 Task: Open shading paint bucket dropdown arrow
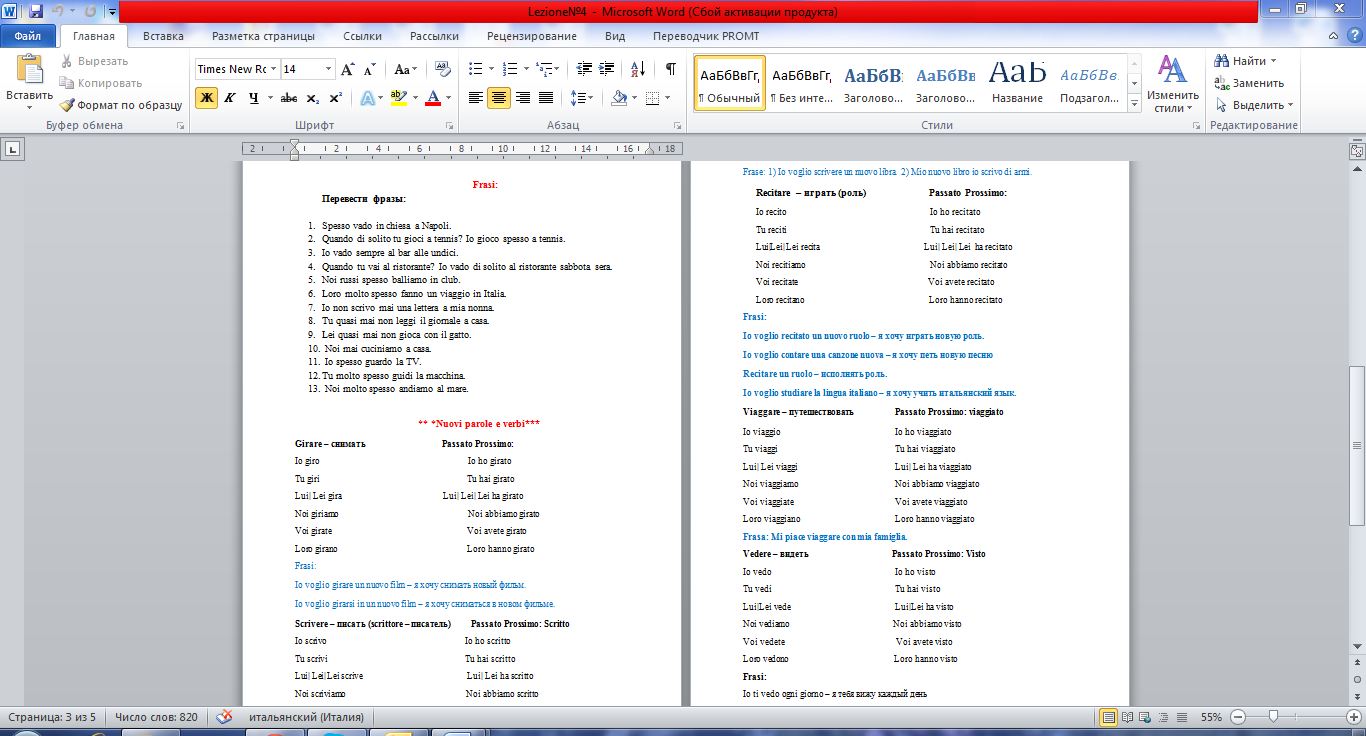636,98
